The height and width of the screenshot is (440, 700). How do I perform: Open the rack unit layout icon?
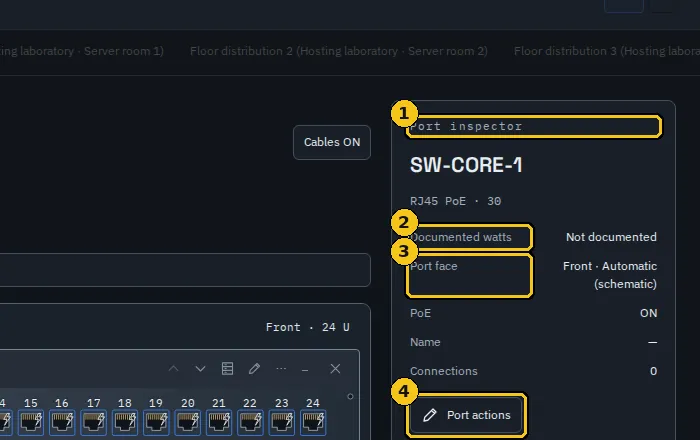[x=227, y=369]
